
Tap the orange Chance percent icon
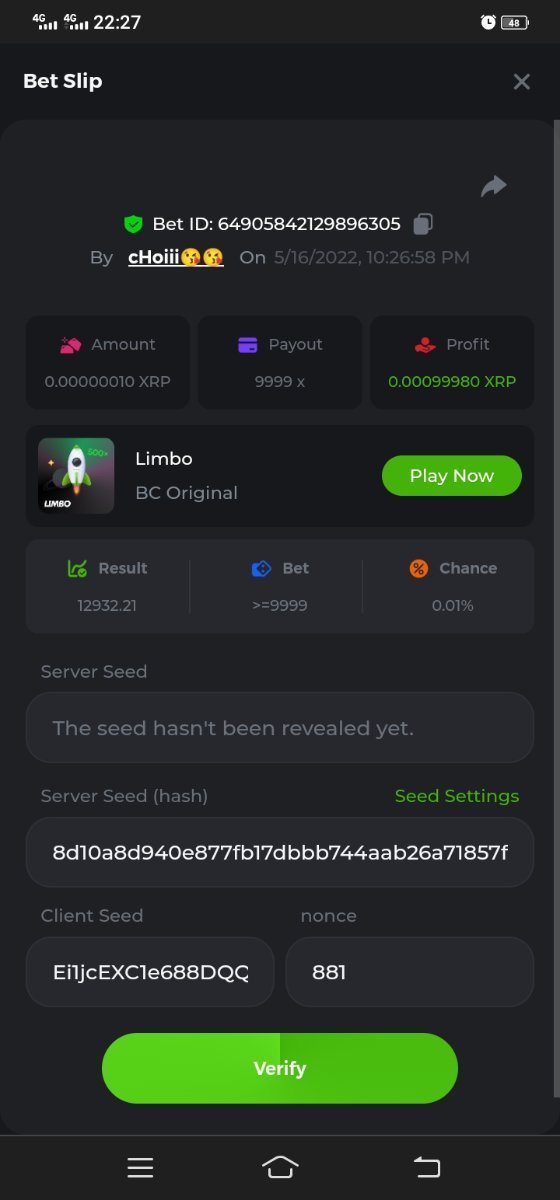(419, 568)
